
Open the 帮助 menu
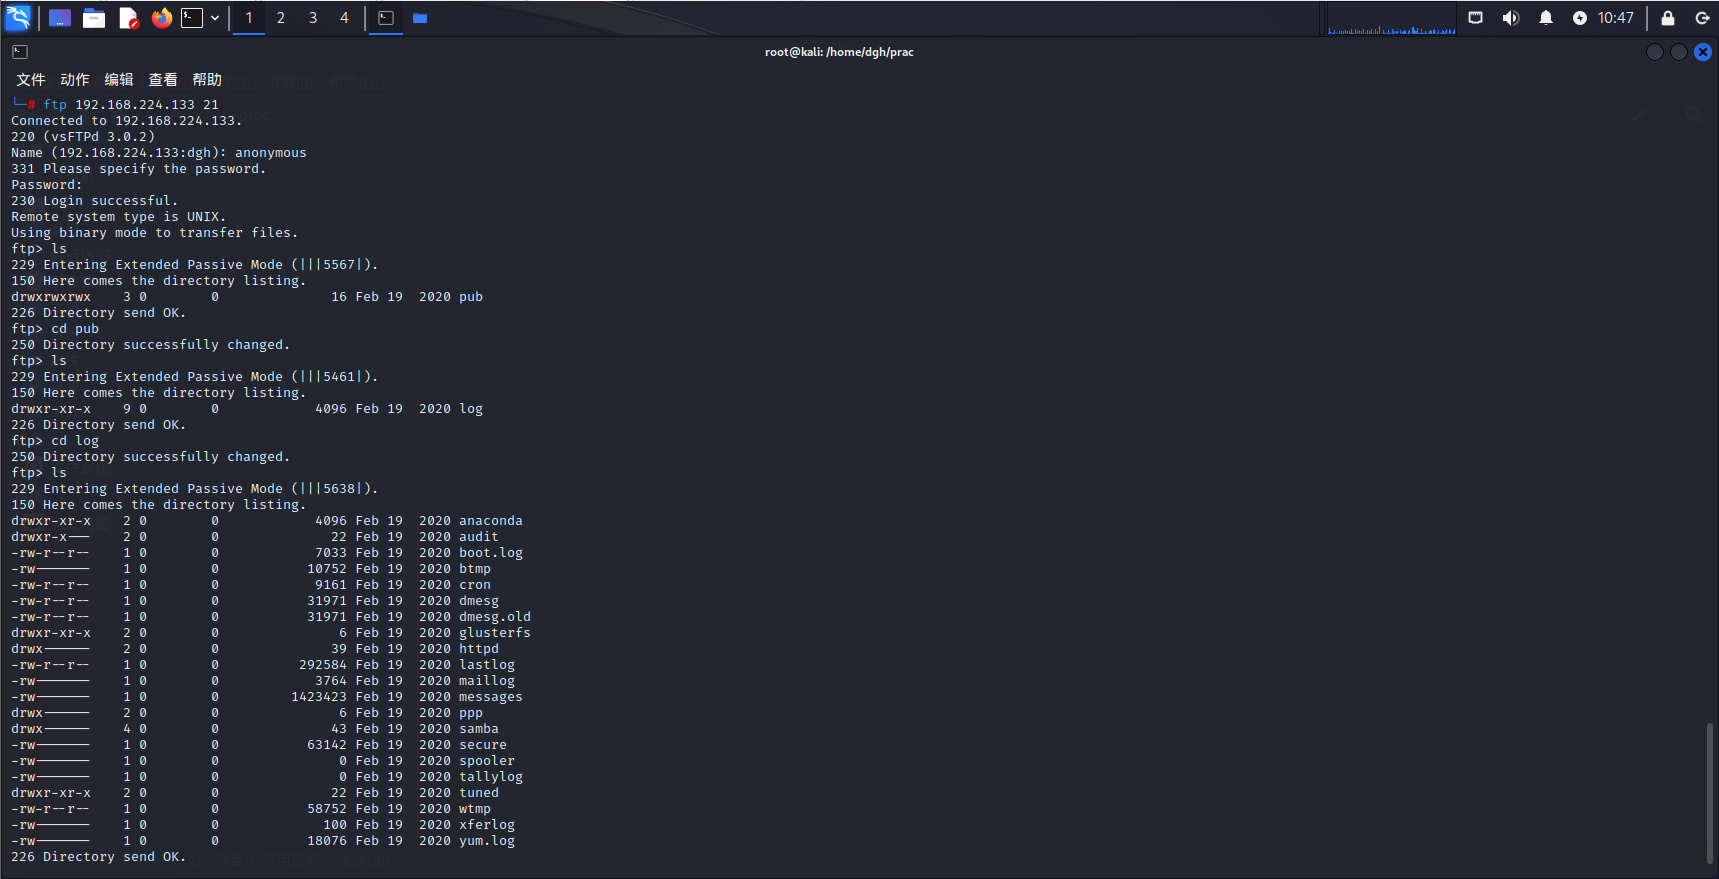pos(207,80)
